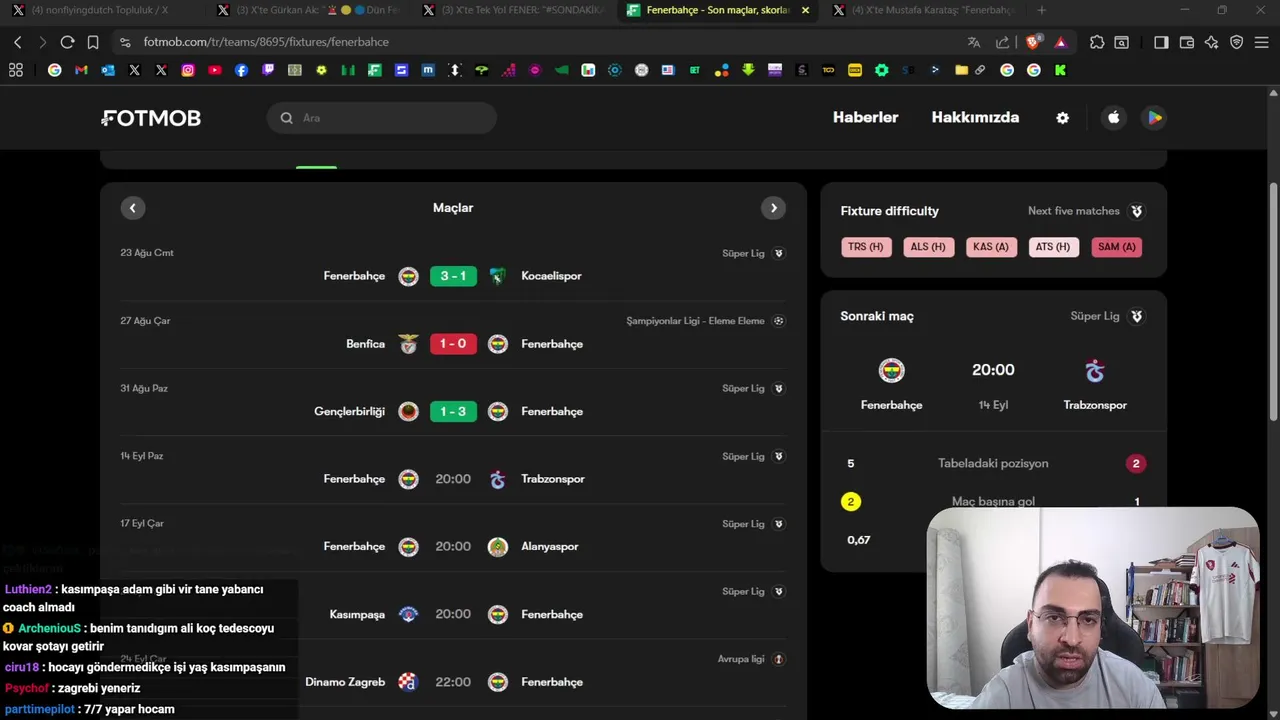The width and height of the screenshot is (1280, 720).
Task: Open the 1 - 0 Benfica match score
Action: pos(453,344)
